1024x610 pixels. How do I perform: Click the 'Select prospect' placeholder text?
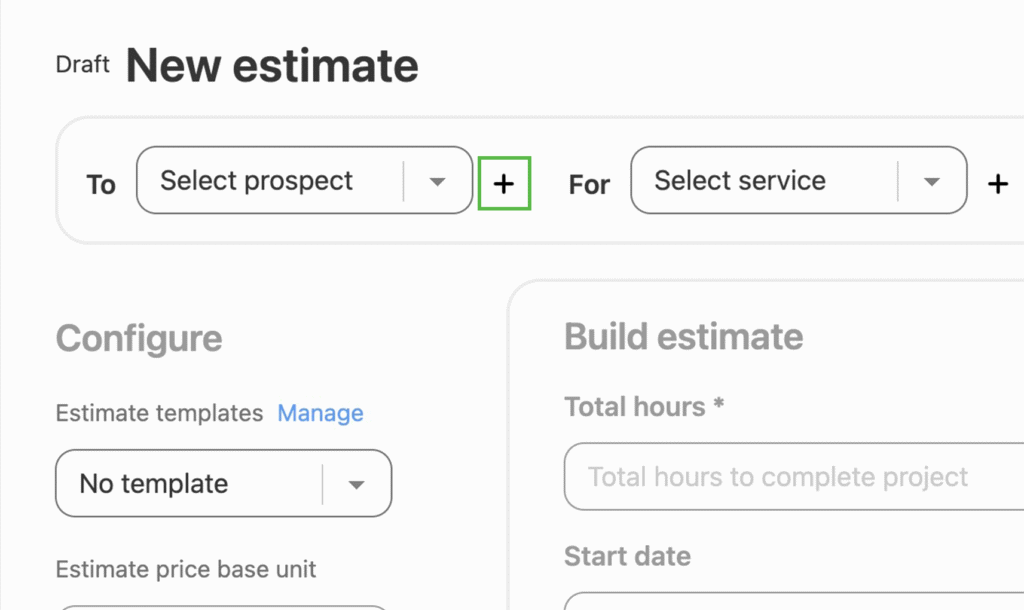pos(257,181)
